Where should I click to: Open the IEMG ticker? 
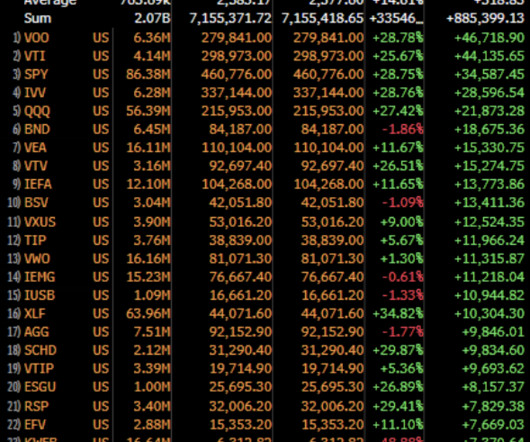[40, 277]
